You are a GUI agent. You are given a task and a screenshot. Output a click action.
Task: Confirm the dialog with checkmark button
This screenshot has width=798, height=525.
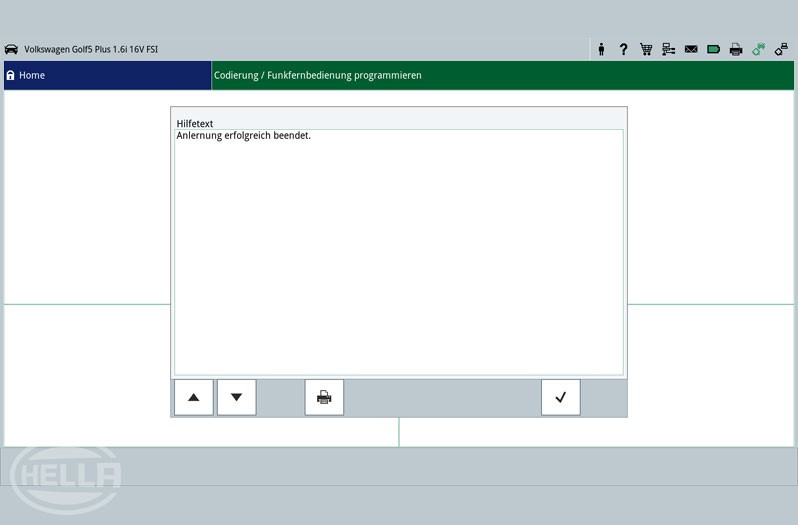[x=560, y=397]
